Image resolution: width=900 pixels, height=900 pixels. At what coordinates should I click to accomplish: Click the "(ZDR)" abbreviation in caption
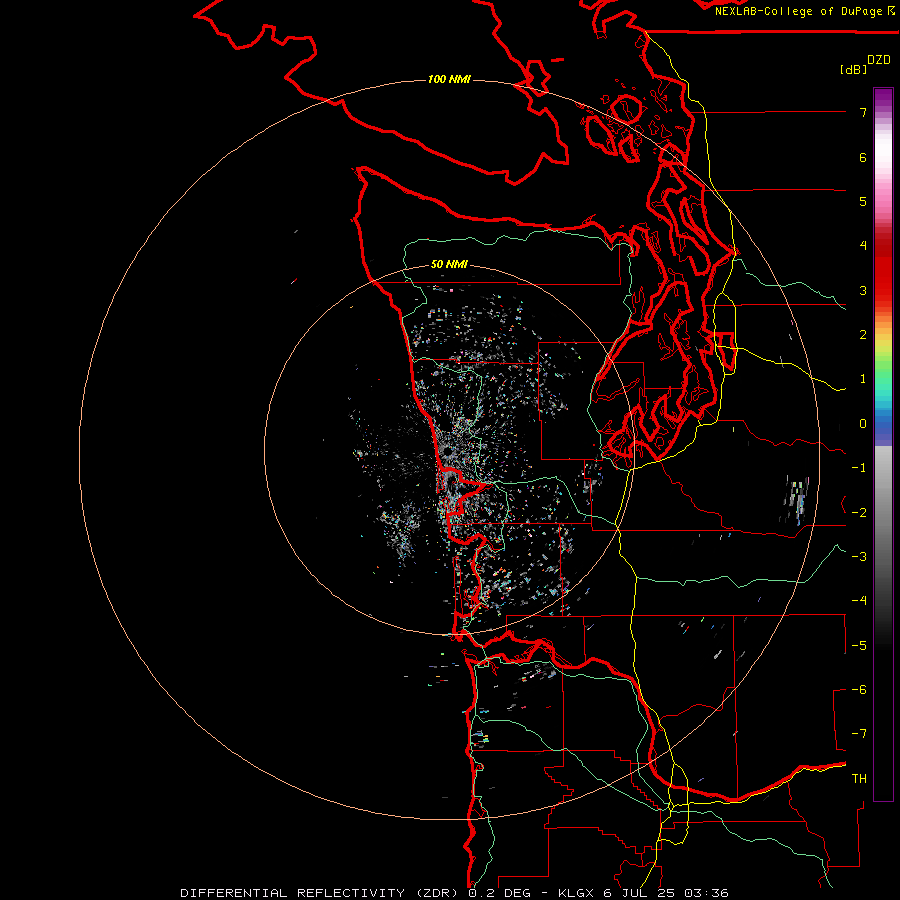point(437,893)
